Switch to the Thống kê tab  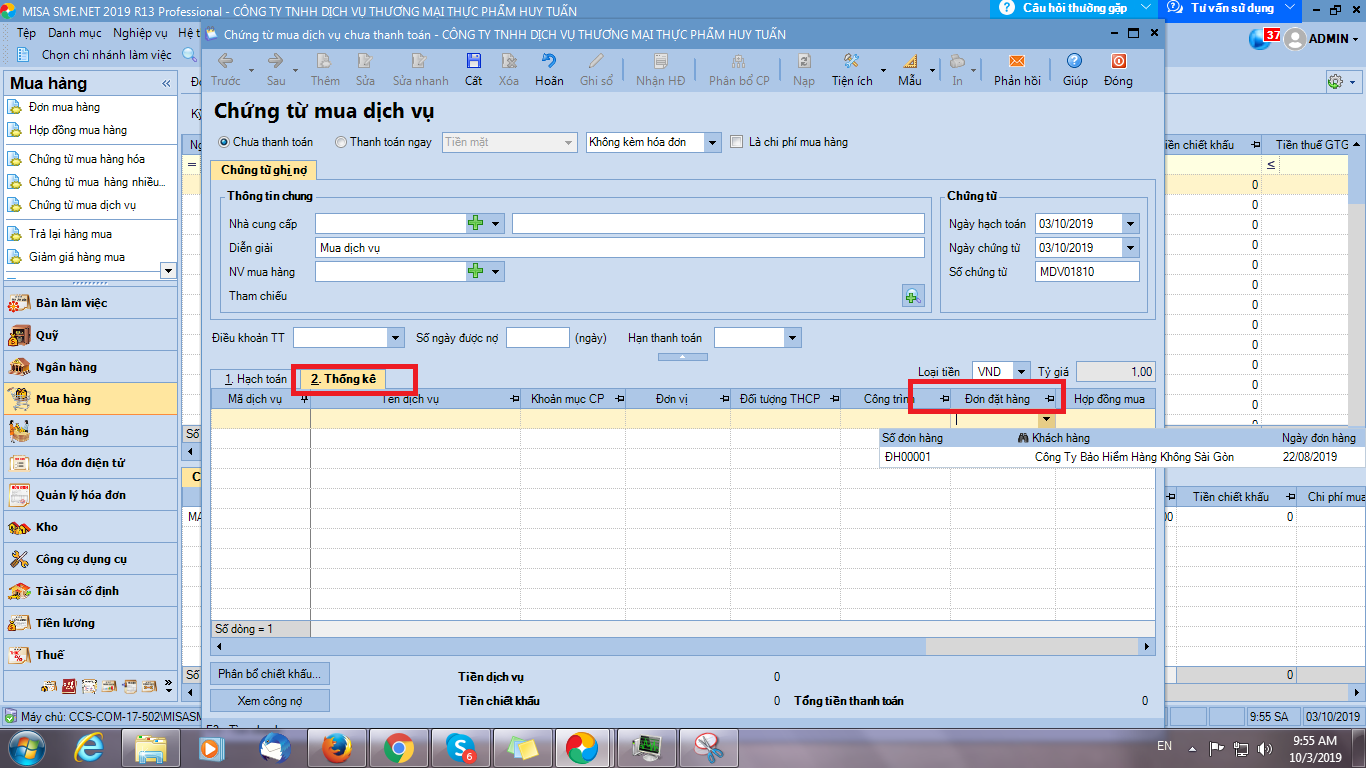[343, 379]
